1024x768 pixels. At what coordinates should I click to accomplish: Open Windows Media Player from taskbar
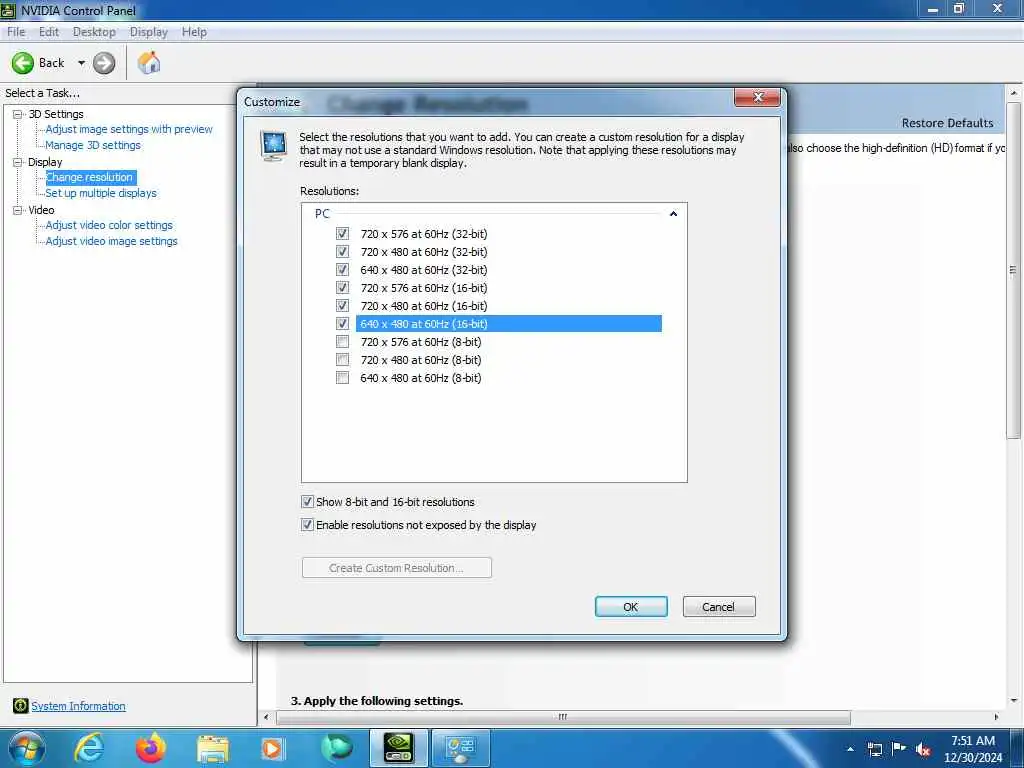point(272,748)
